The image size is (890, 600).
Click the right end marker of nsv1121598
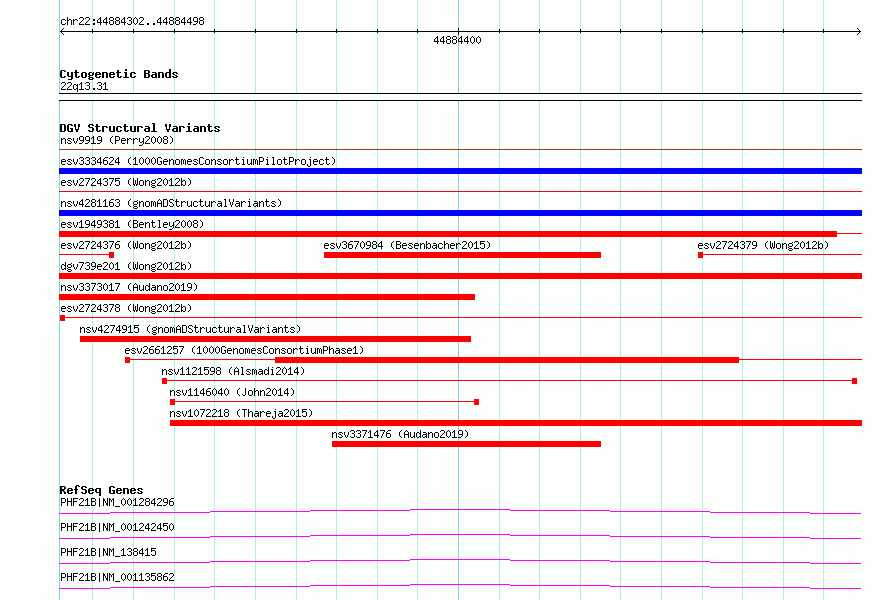854,381
